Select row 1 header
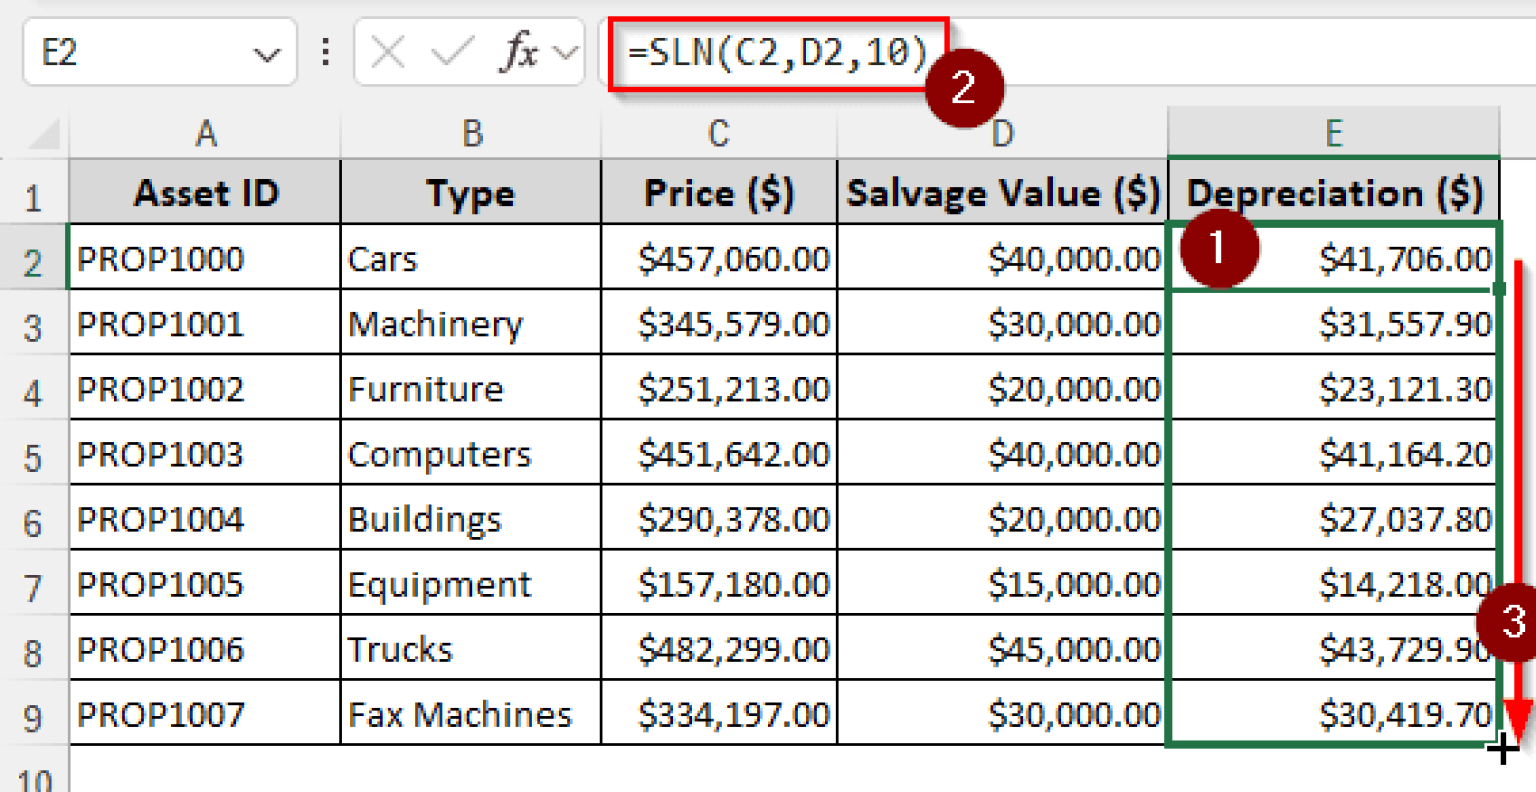The height and width of the screenshot is (792, 1536). (33, 192)
